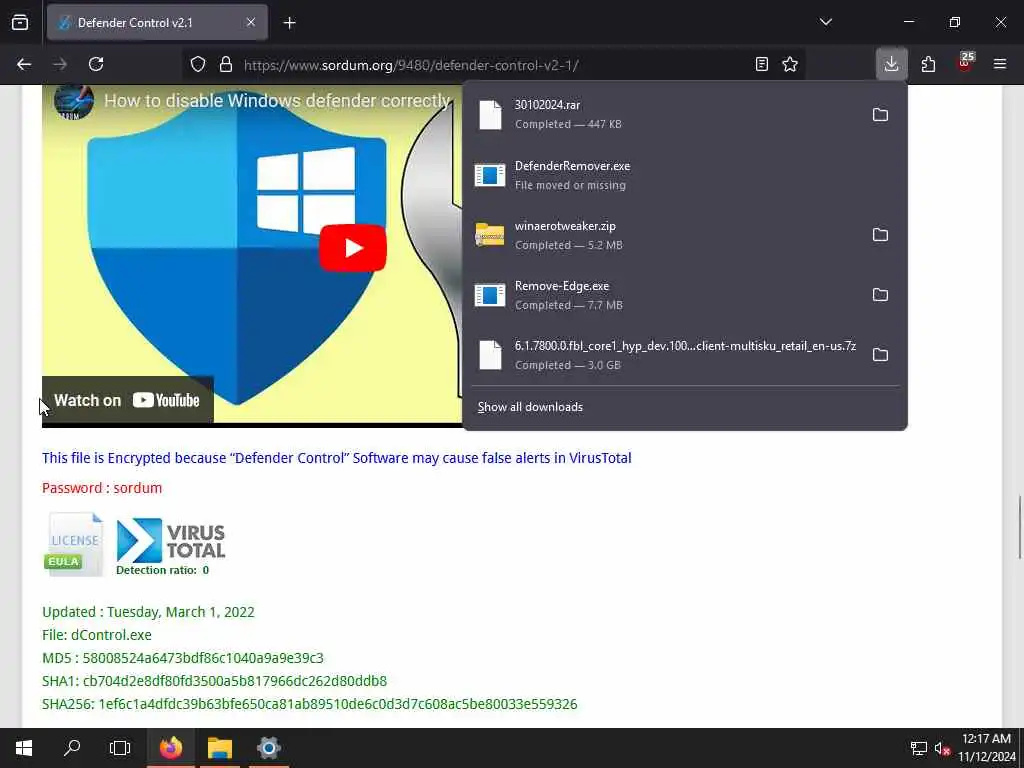
Task: Open the video title 'How to disable Windows defender correctly'
Action: point(277,101)
